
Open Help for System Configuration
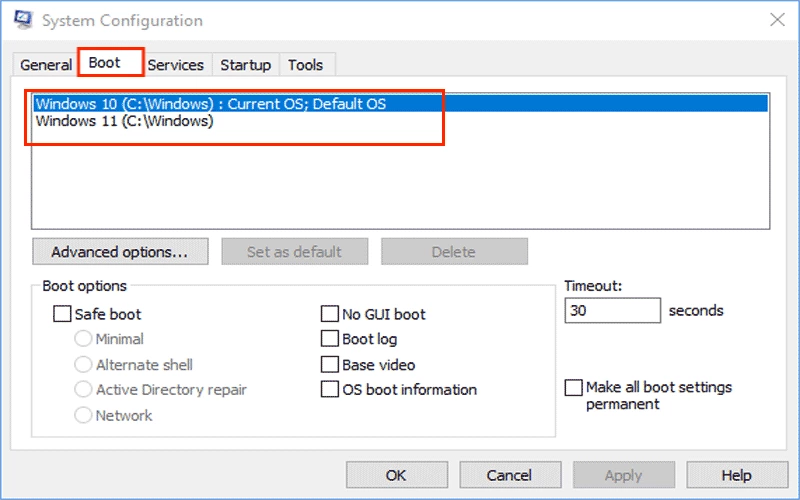(737, 475)
